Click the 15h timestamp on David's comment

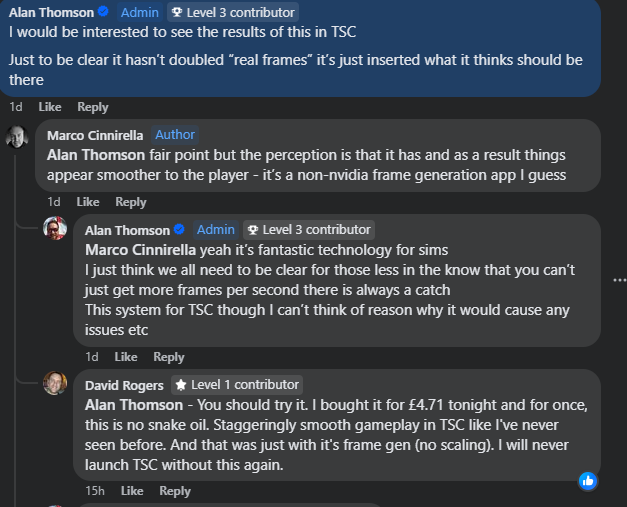point(95,491)
